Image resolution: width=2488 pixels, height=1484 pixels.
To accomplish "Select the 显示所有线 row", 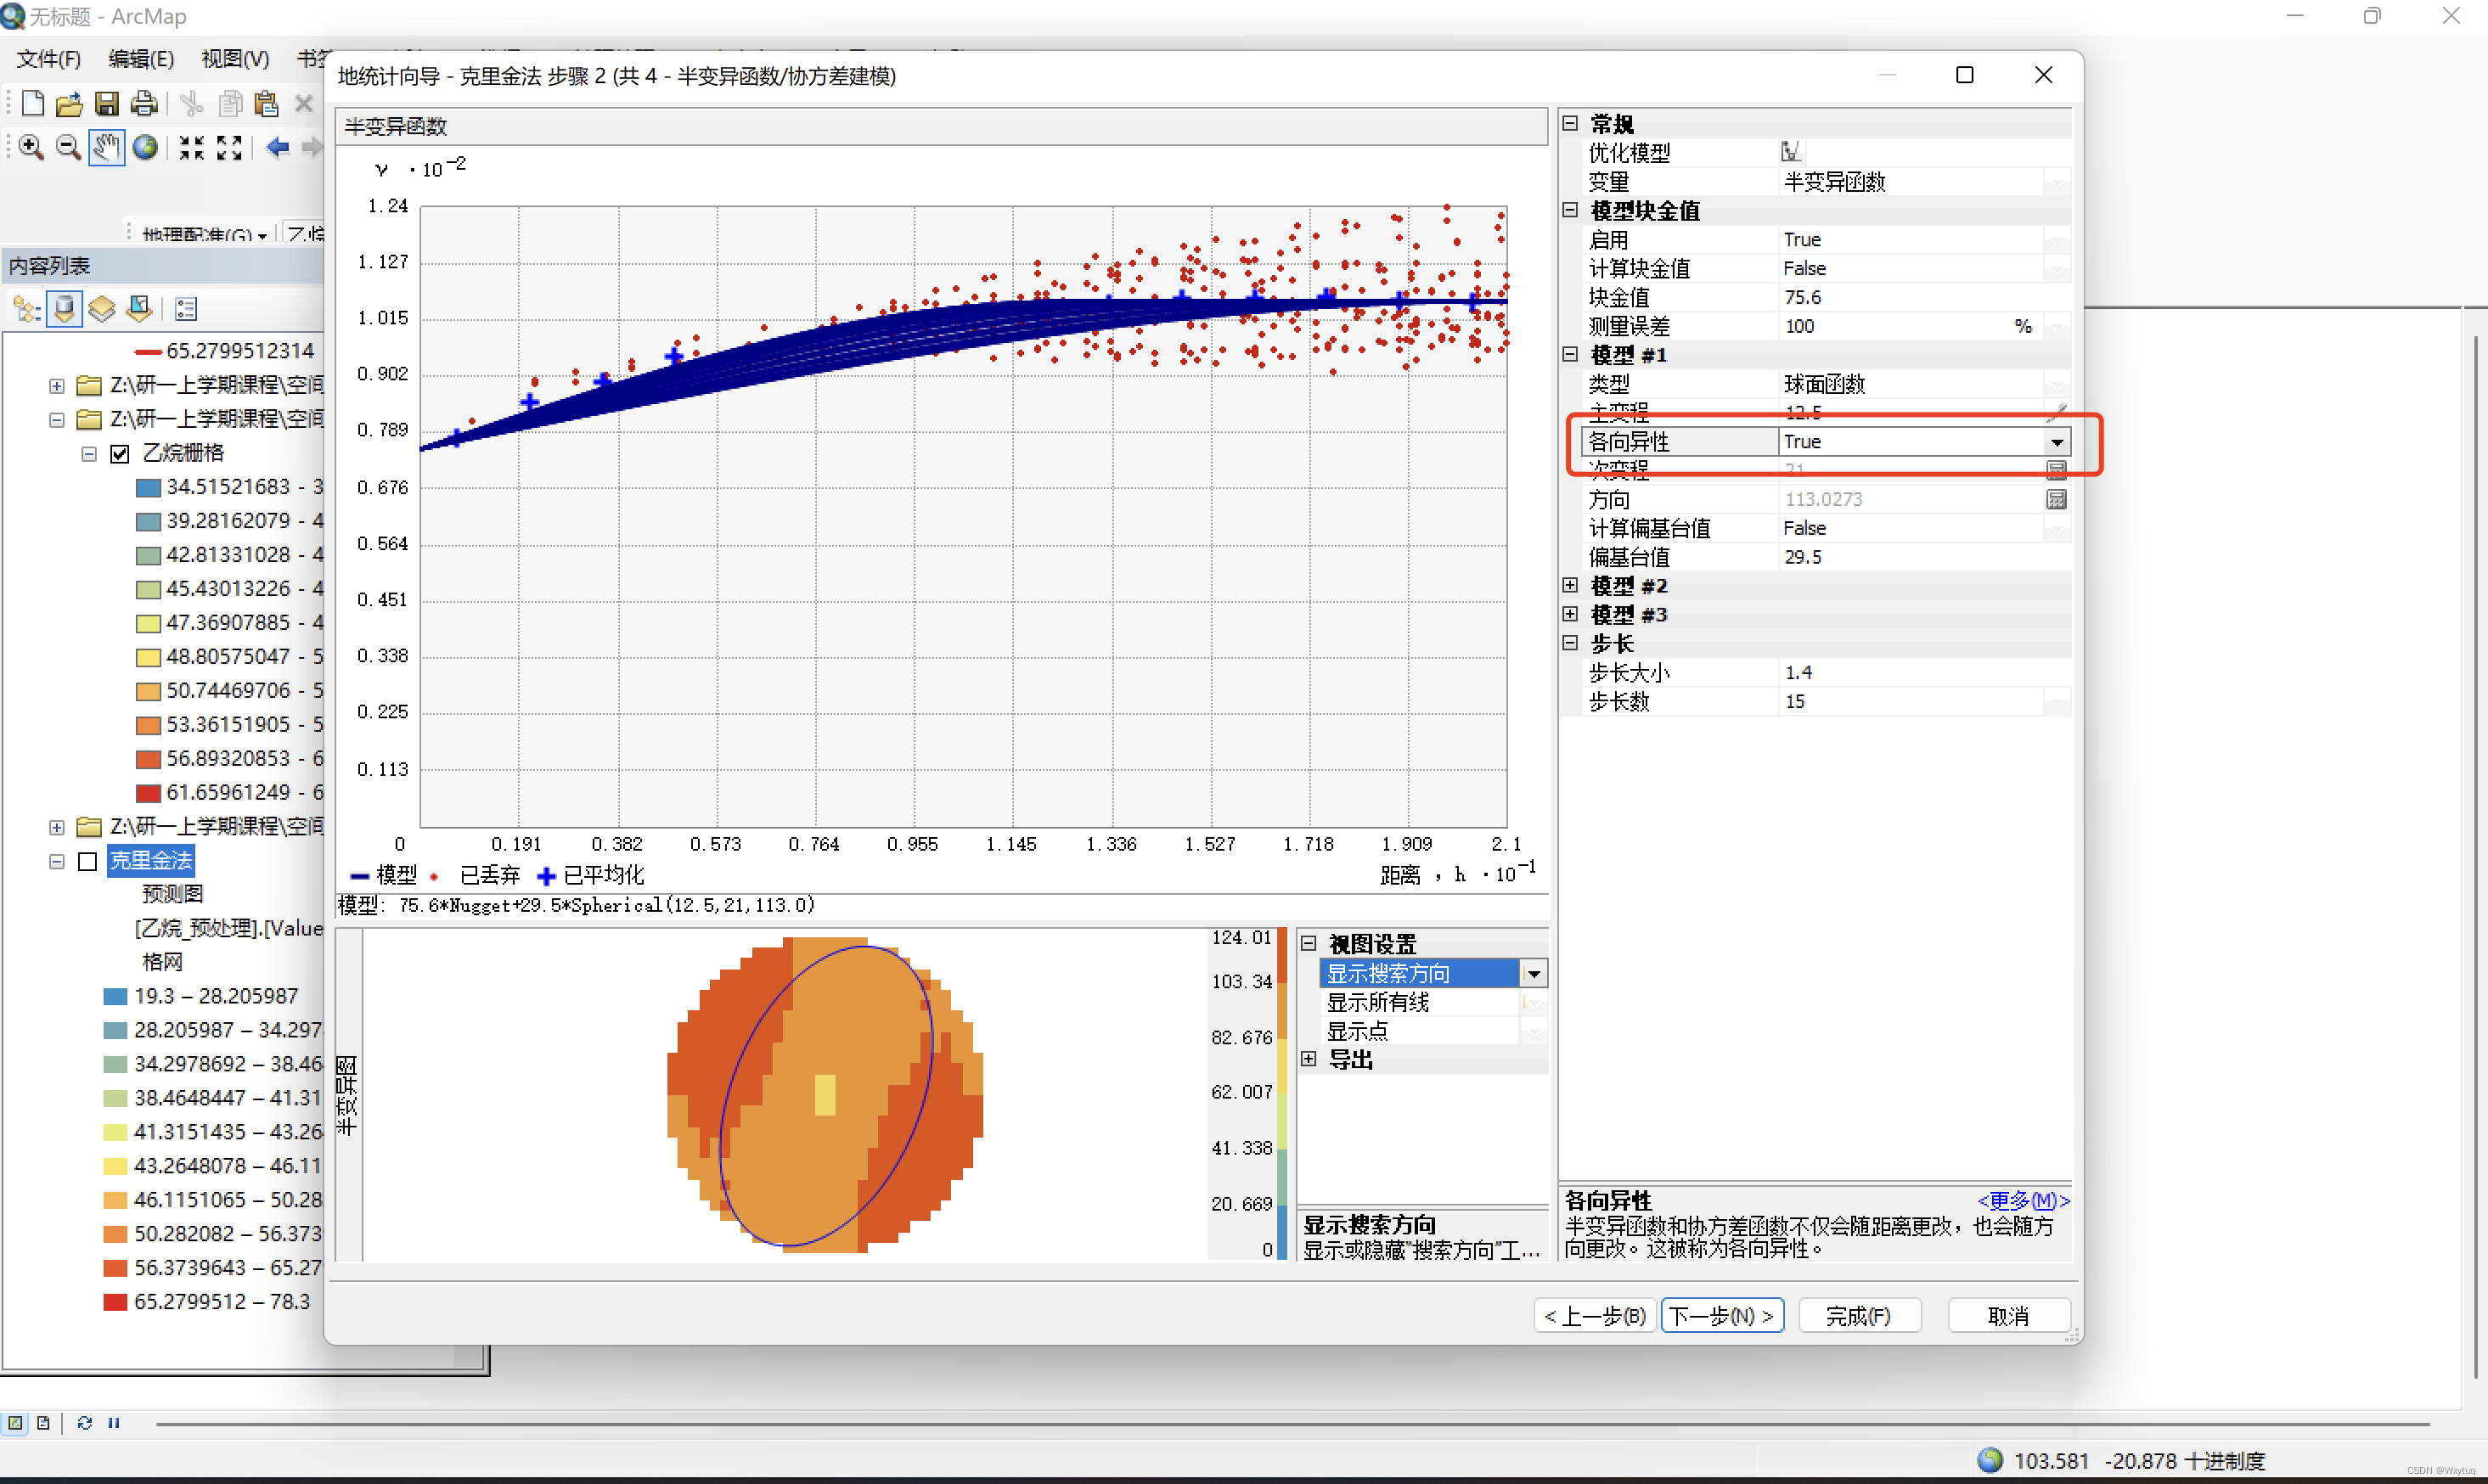I will [x=1420, y=1002].
